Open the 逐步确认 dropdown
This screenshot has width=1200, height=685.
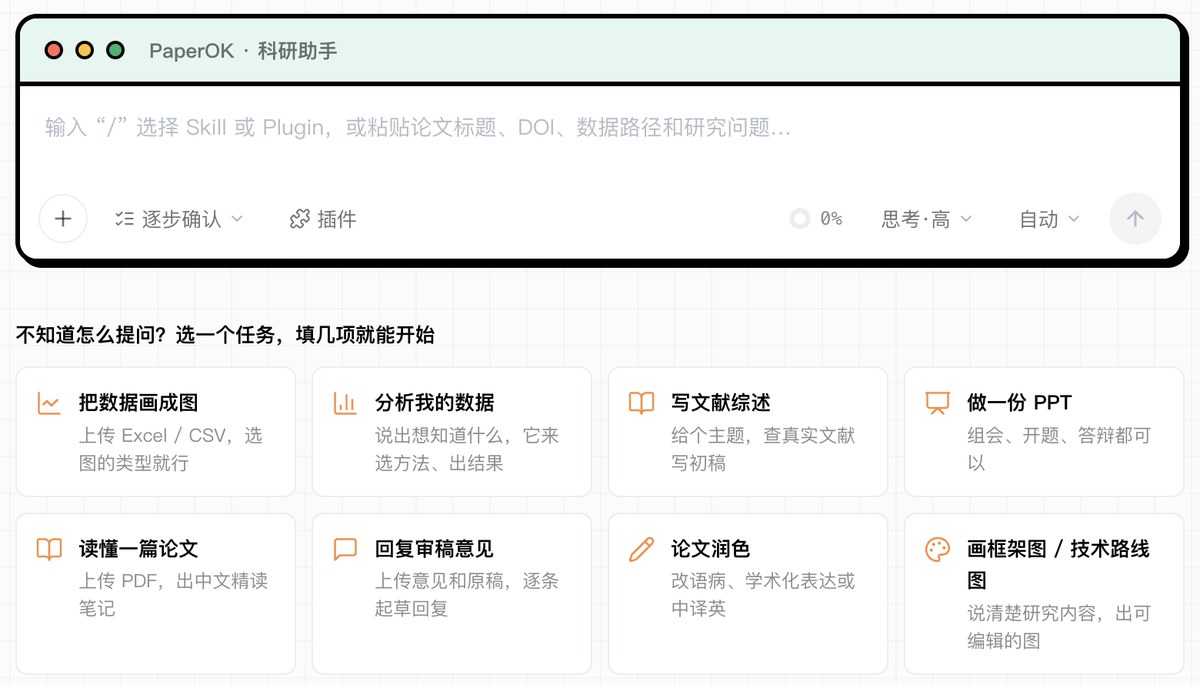point(179,219)
